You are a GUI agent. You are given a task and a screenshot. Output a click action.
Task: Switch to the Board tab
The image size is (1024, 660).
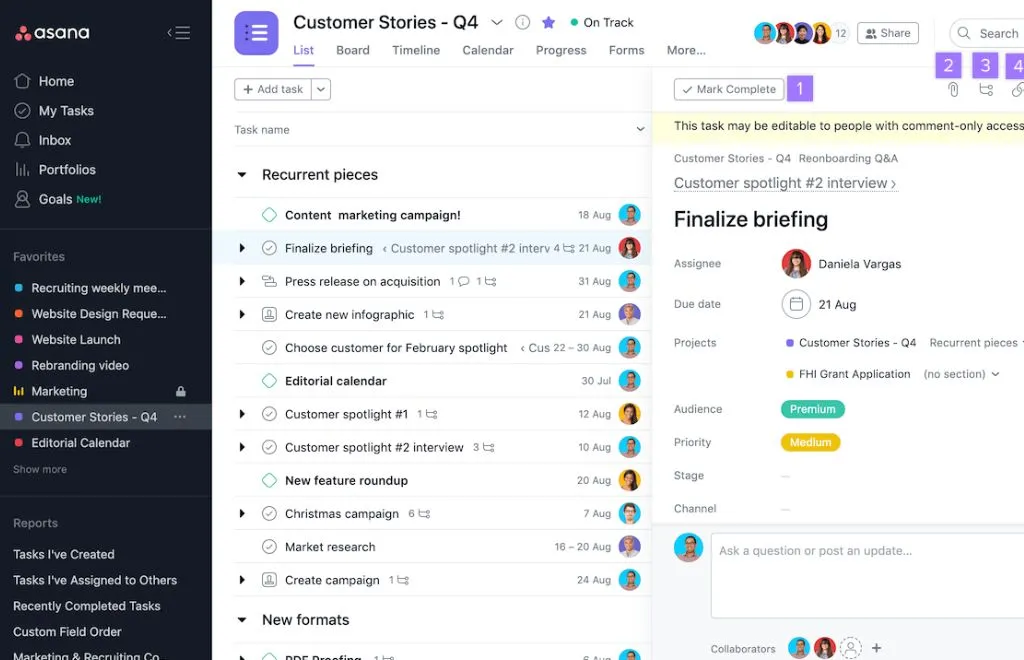pos(353,50)
